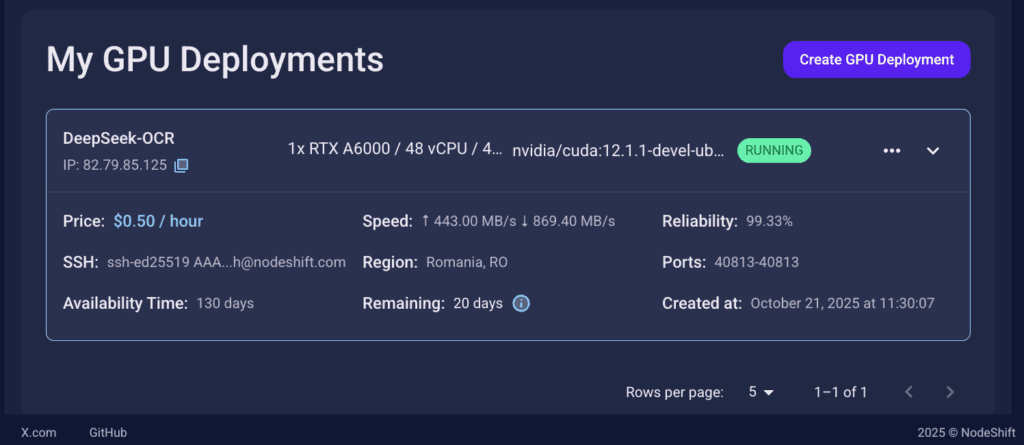Open the Rows per page dropdown

click(761, 392)
